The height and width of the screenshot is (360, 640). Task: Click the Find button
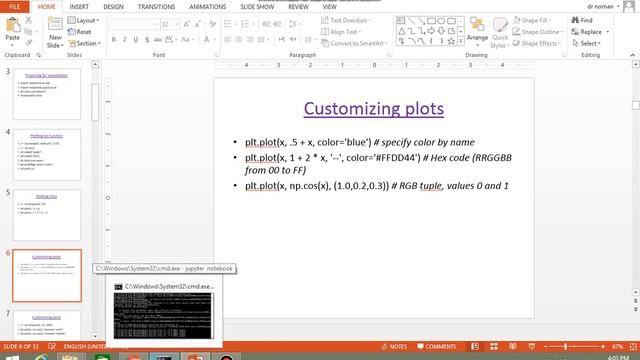coord(582,20)
